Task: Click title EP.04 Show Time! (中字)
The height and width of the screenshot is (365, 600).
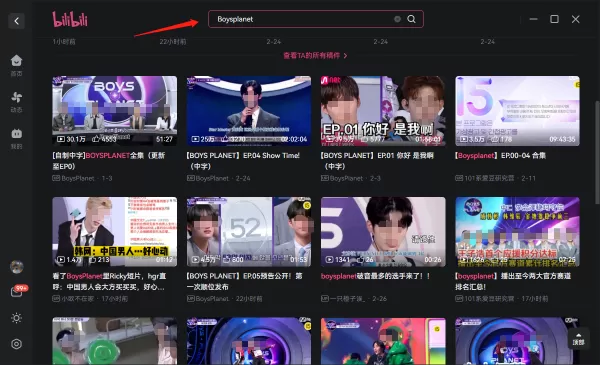Action: point(243,161)
